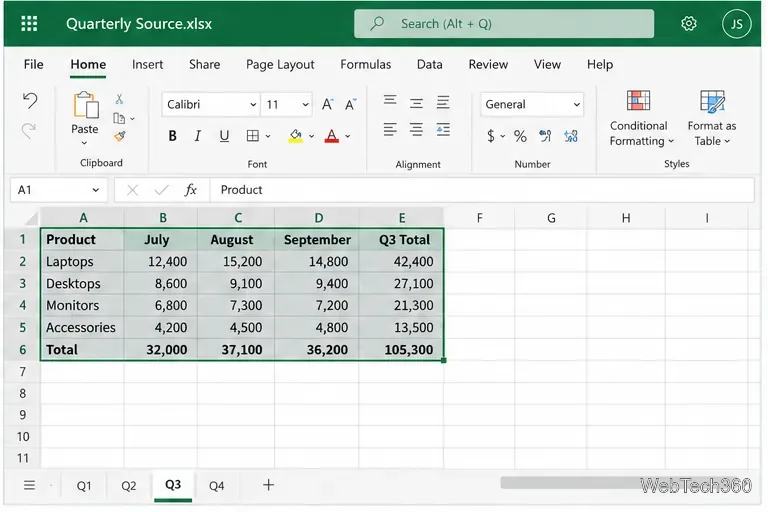Align text left icon
This screenshot has height=512, width=768.
tap(390, 130)
